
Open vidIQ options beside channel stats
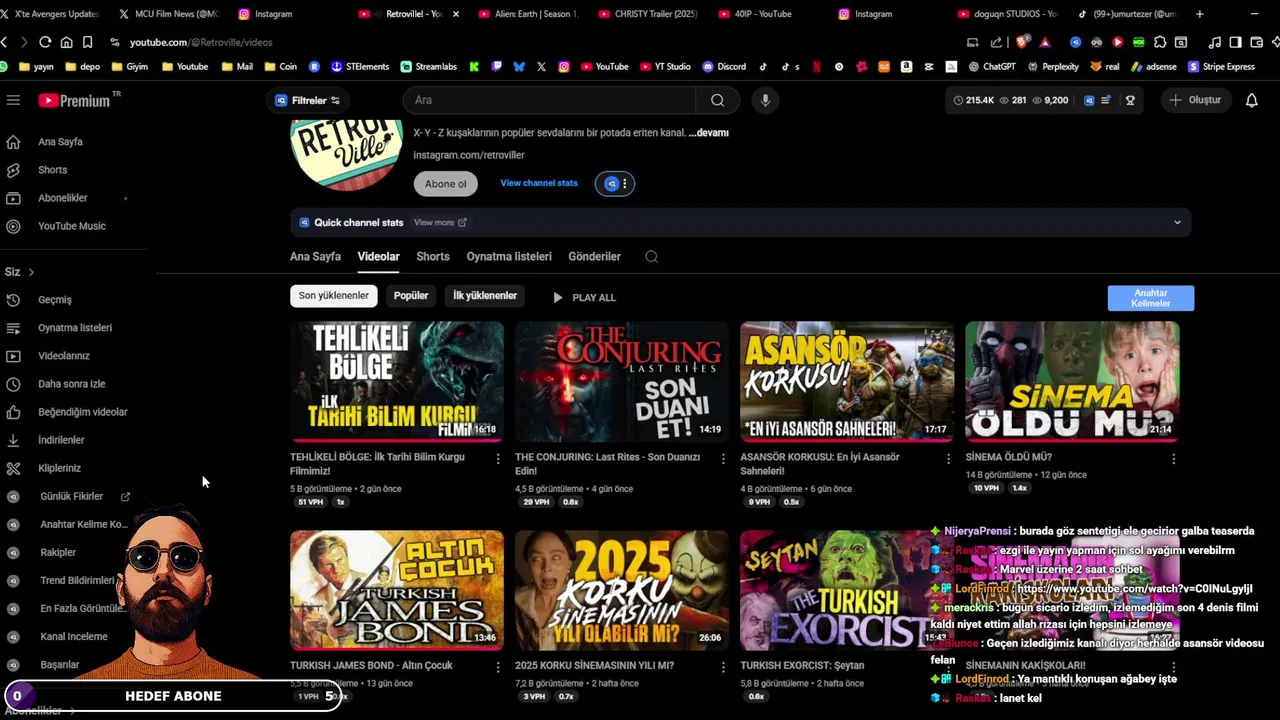pyautogui.click(x=615, y=184)
